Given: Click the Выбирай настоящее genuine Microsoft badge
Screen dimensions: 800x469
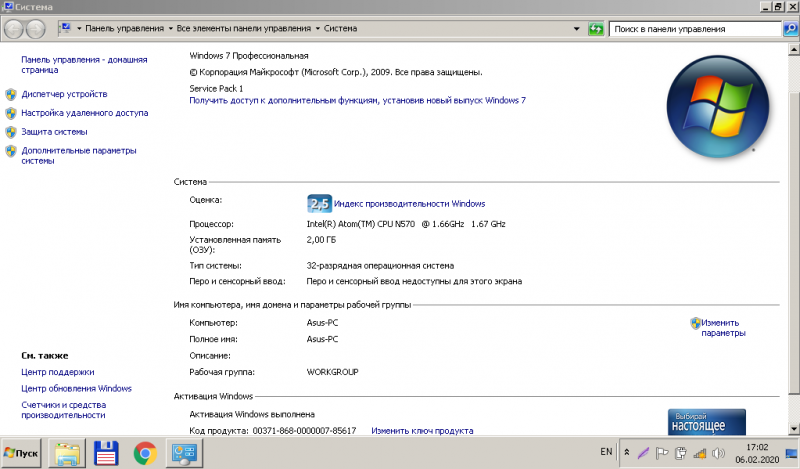Looking at the screenshot, I should 707,422.
